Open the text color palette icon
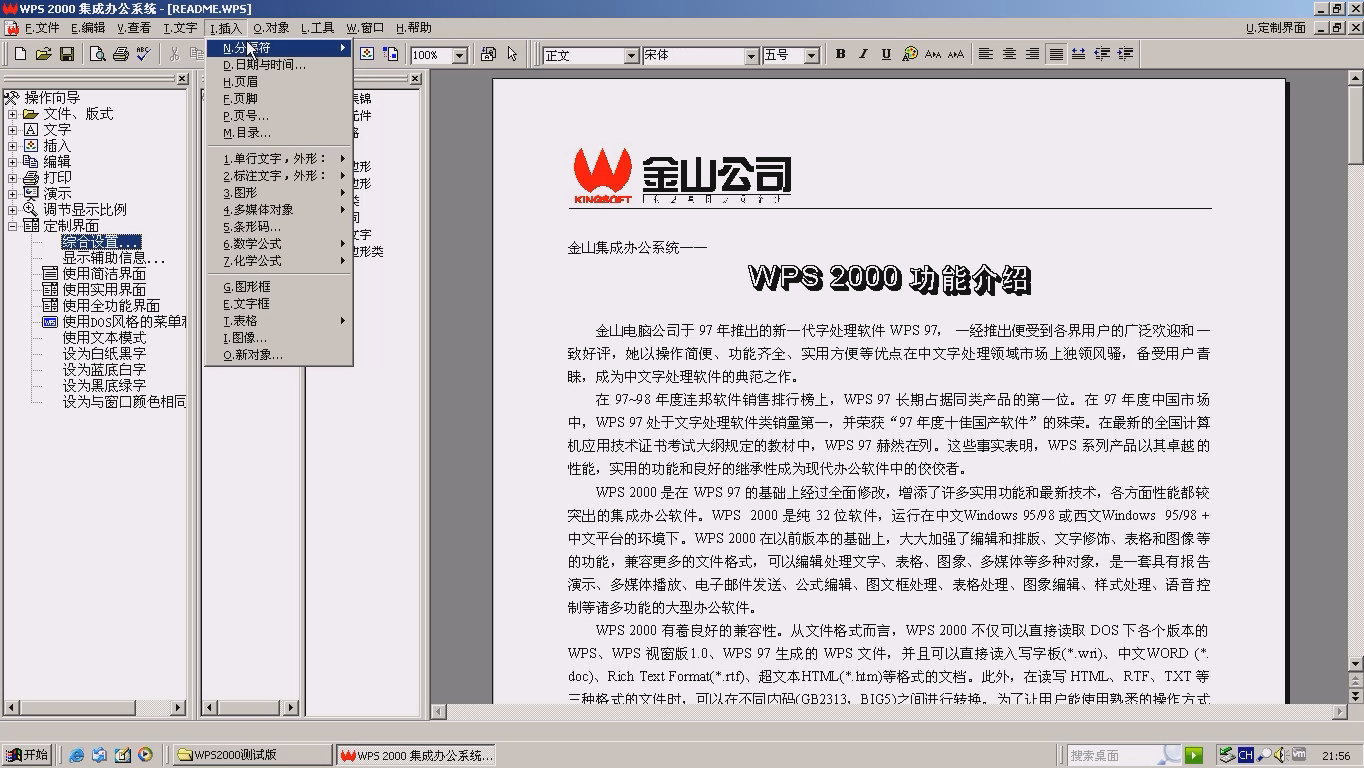Image resolution: width=1364 pixels, height=768 pixels. click(x=910, y=54)
